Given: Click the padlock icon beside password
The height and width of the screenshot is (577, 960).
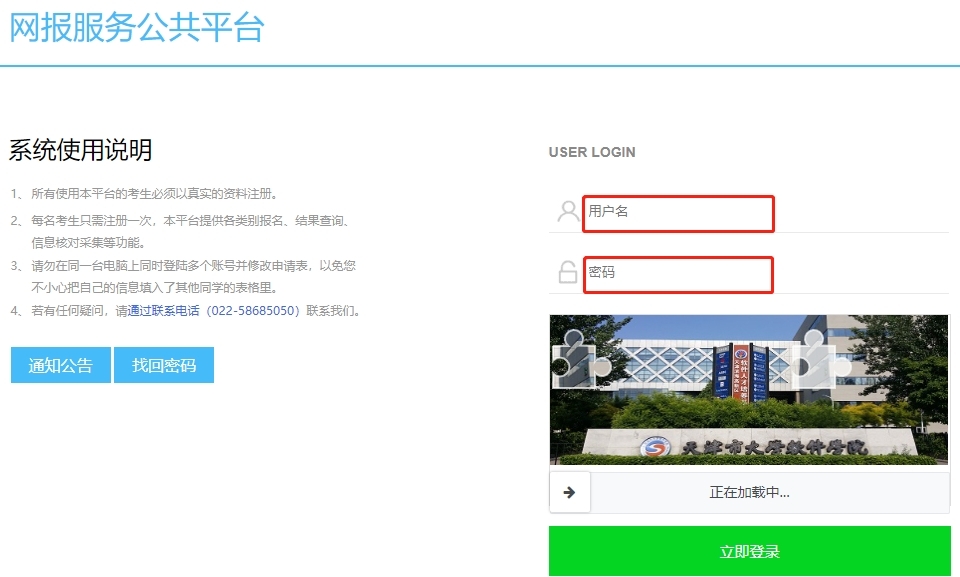Looking at the screenshot, I should 568,272.
